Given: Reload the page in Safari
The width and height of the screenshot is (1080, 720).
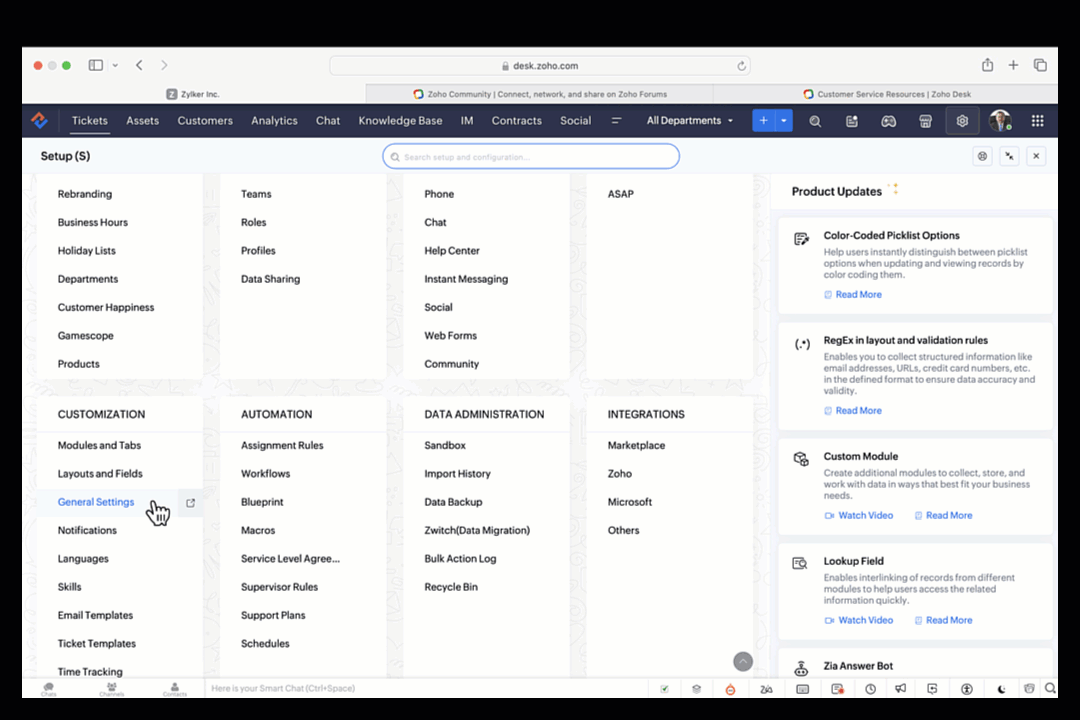Looking at the screenshot, I should click(x=741, y=66).
